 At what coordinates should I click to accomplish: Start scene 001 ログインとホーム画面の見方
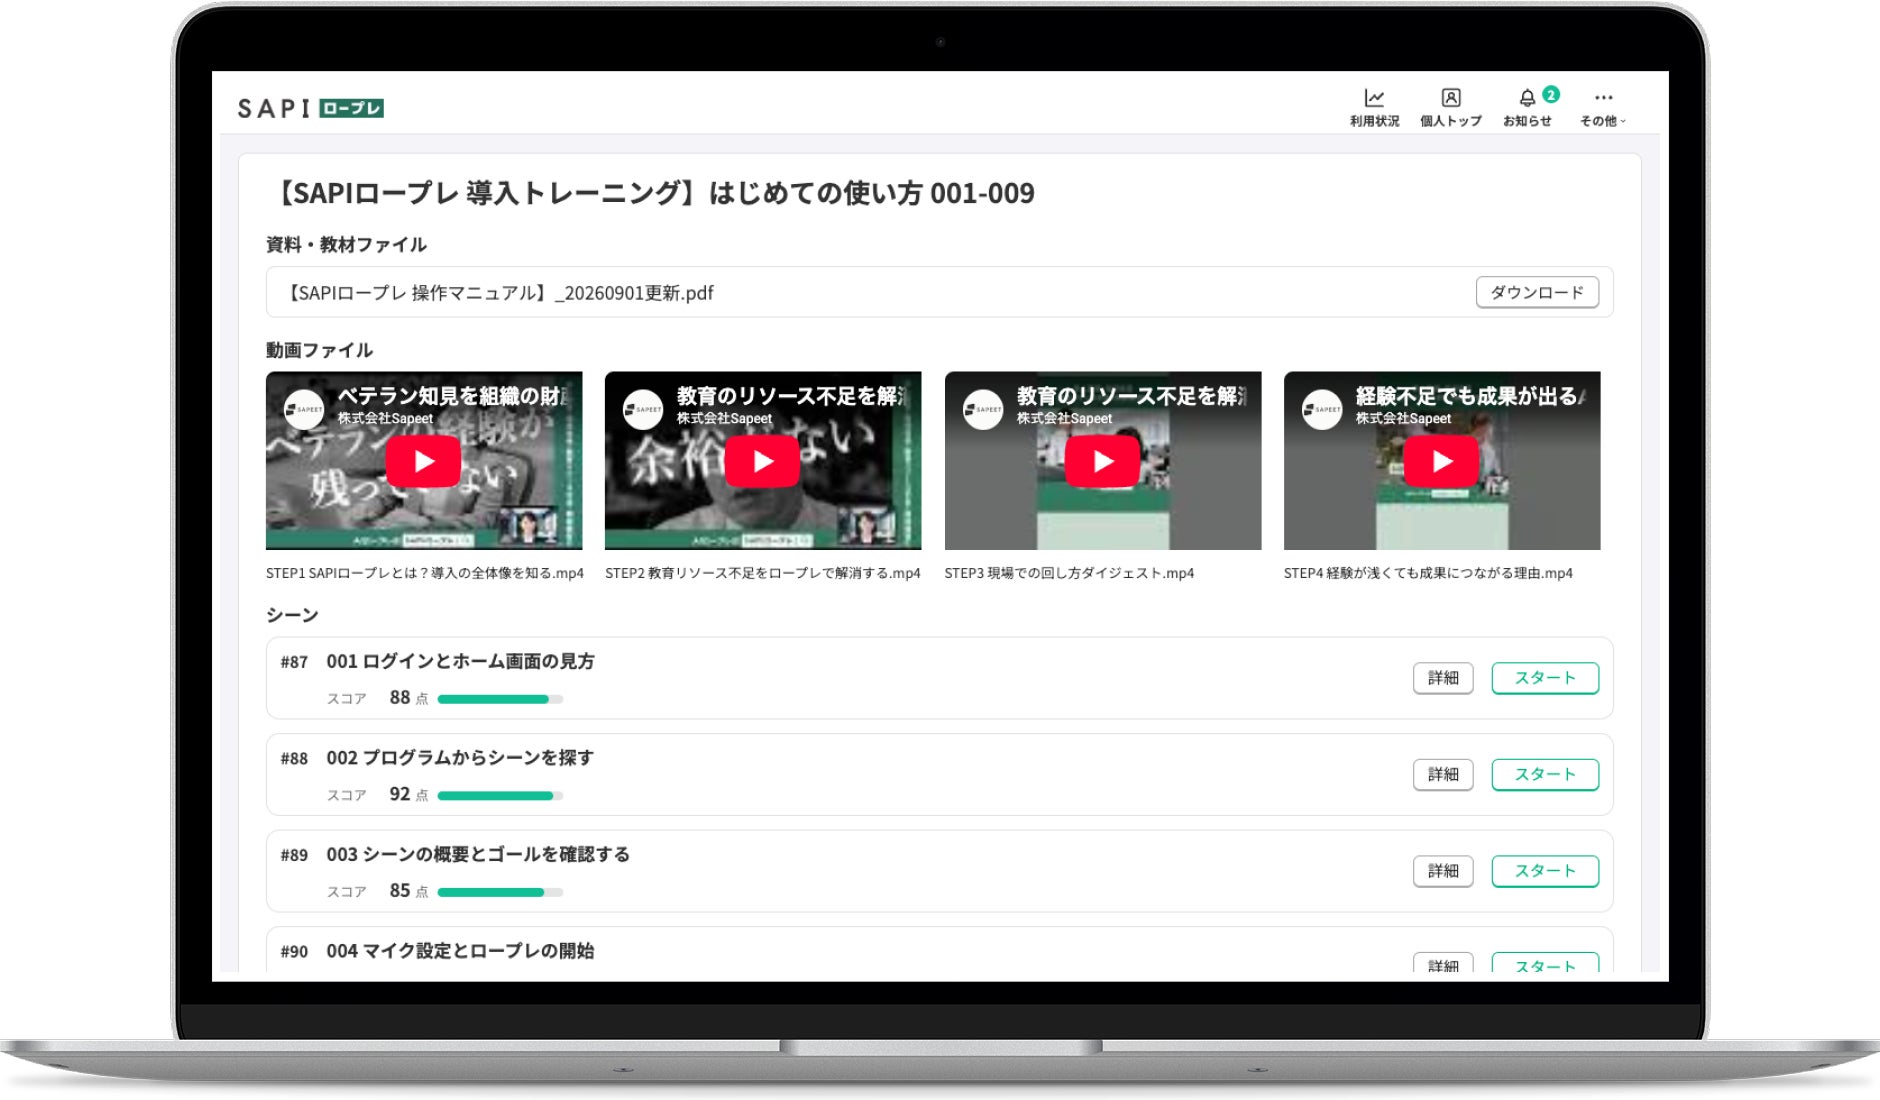pyautogui.click(x=1545, y=678)
